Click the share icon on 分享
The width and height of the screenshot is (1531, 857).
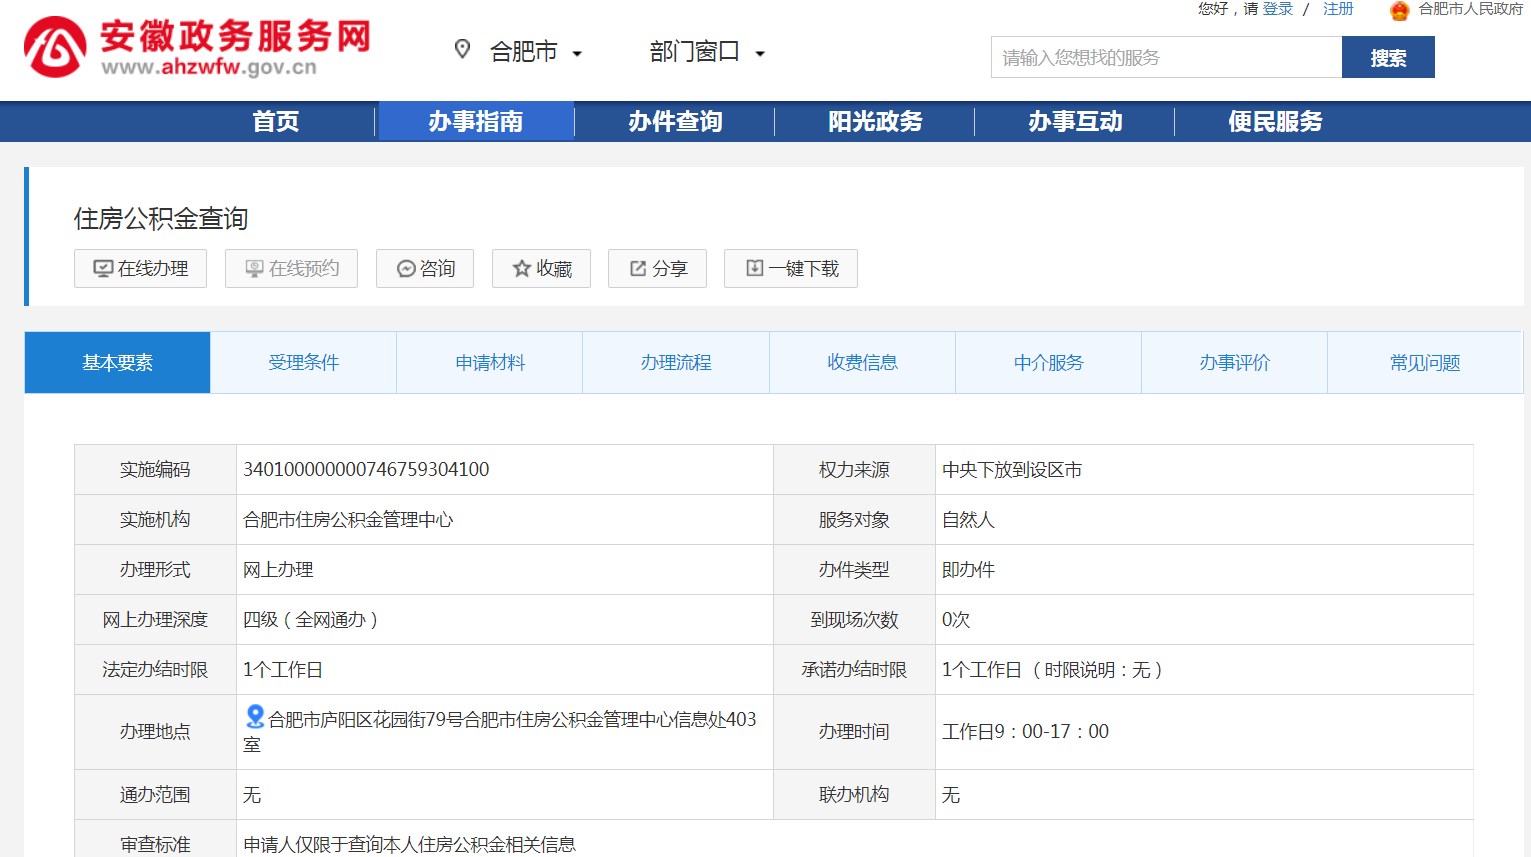coord(638,269)
